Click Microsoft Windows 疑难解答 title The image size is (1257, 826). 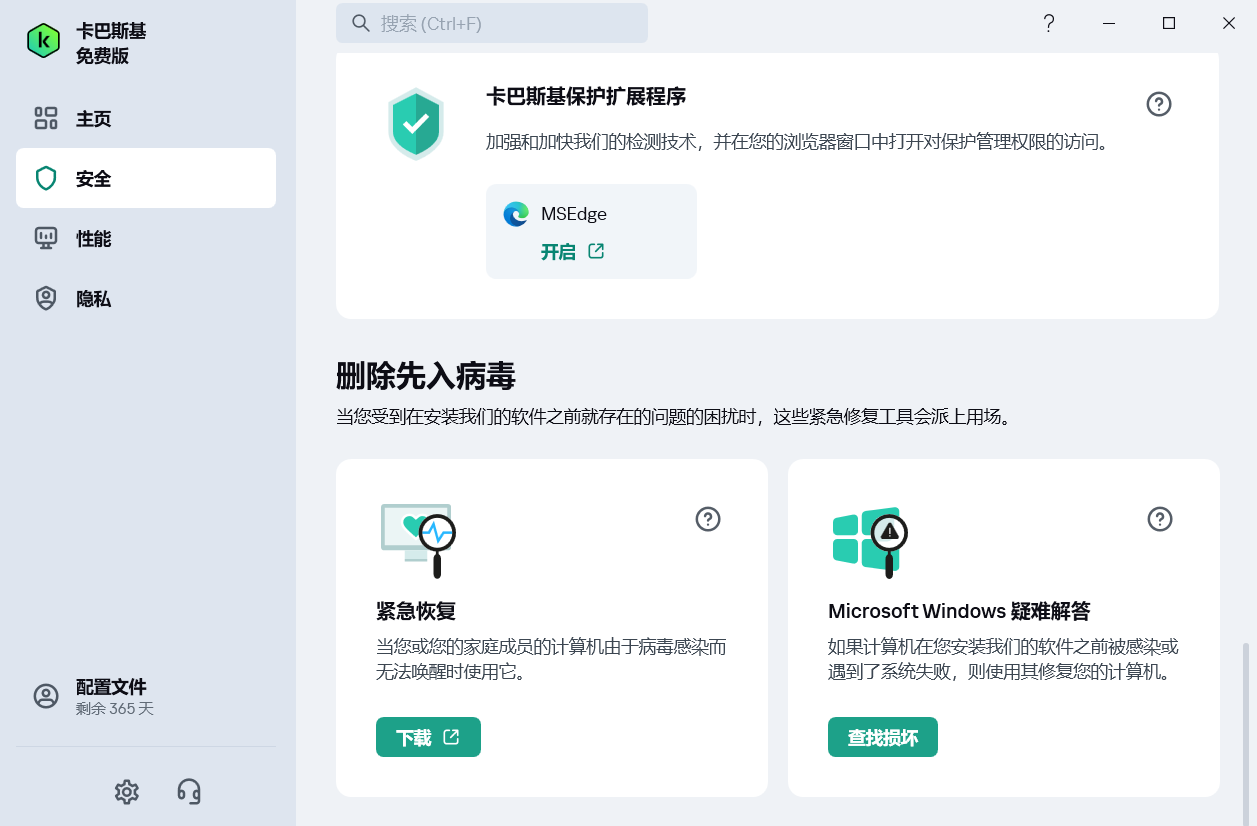[959, 611]
